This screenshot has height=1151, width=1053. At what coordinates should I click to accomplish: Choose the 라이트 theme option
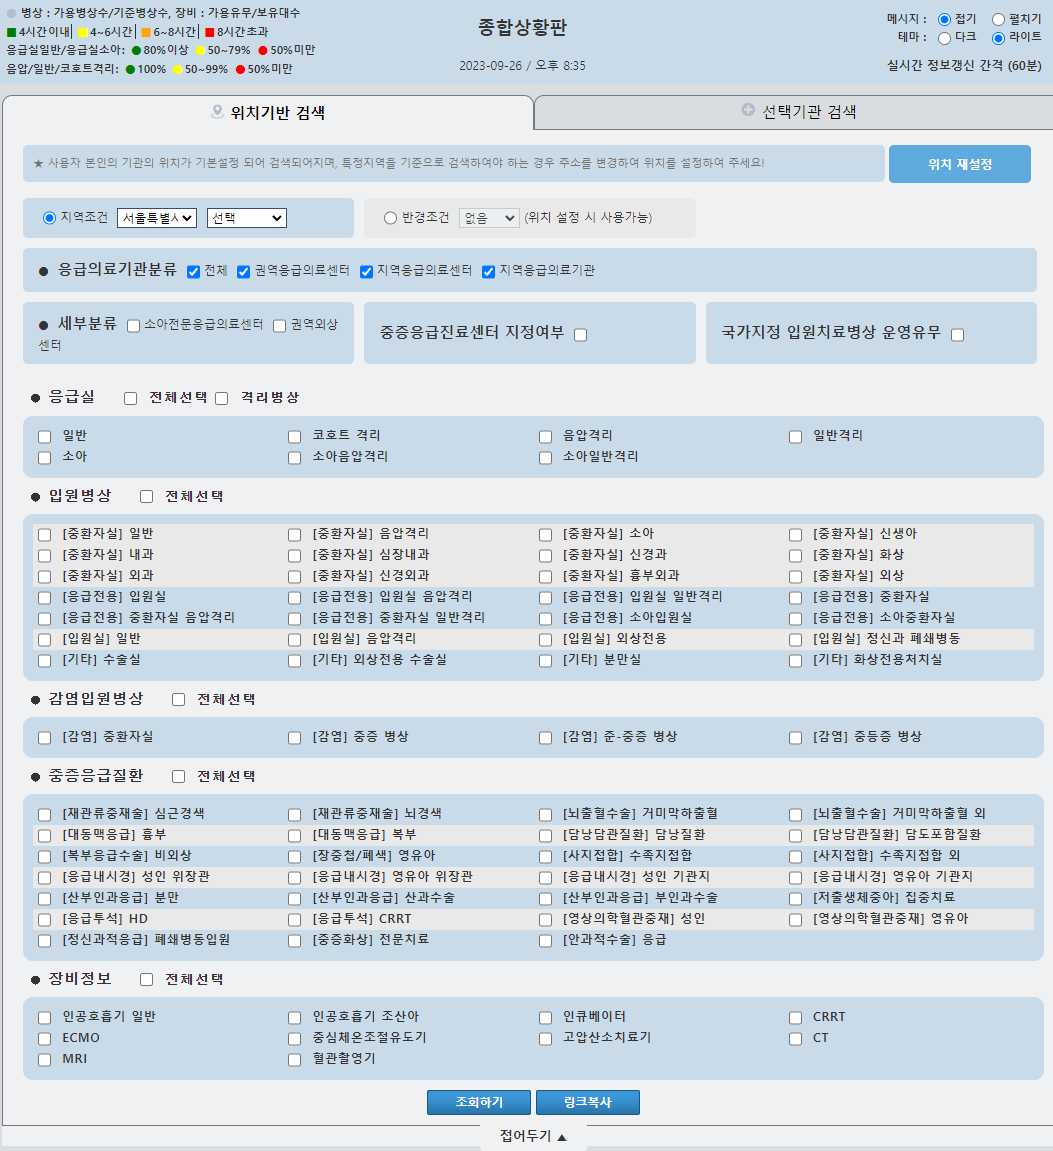click(999, 38)
